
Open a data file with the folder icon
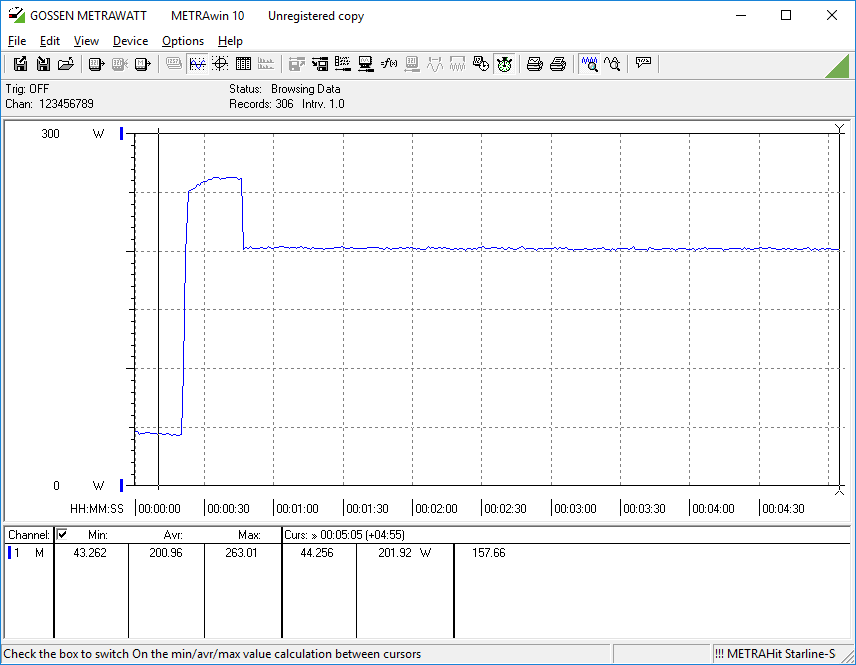click(66, 64)
